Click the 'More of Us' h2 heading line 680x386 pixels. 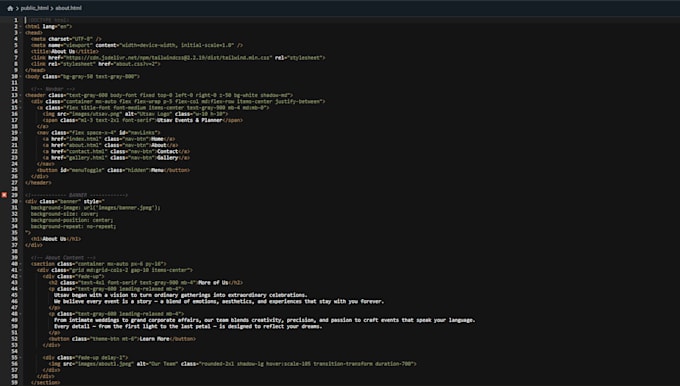146,282
